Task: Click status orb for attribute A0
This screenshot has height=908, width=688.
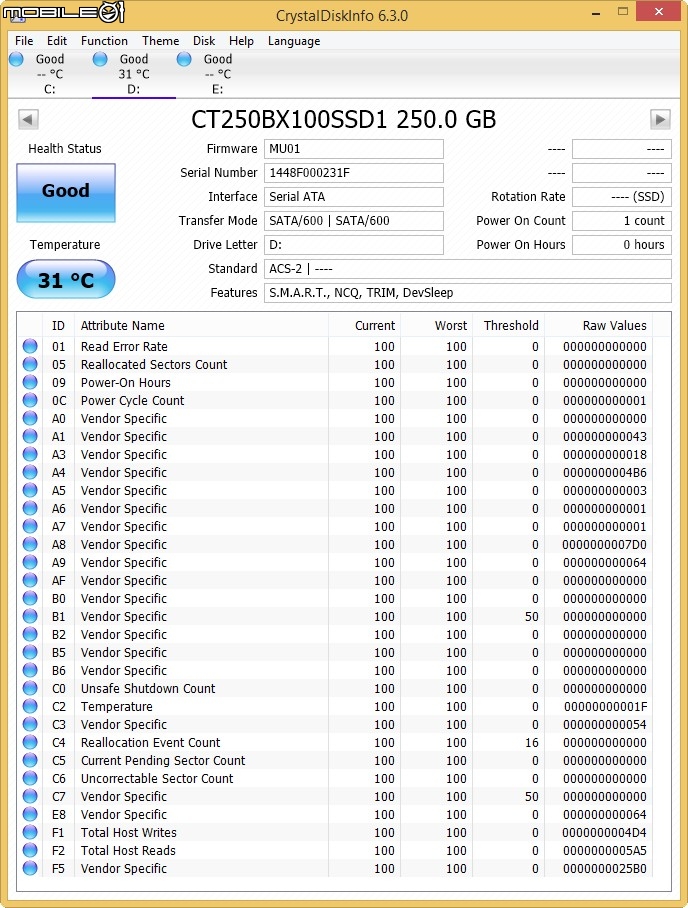Action: tap(30, 418)
